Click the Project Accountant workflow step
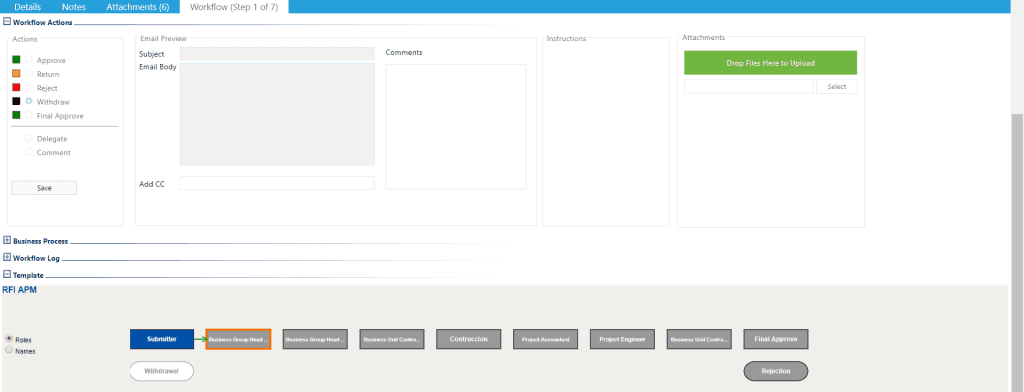 545,339
